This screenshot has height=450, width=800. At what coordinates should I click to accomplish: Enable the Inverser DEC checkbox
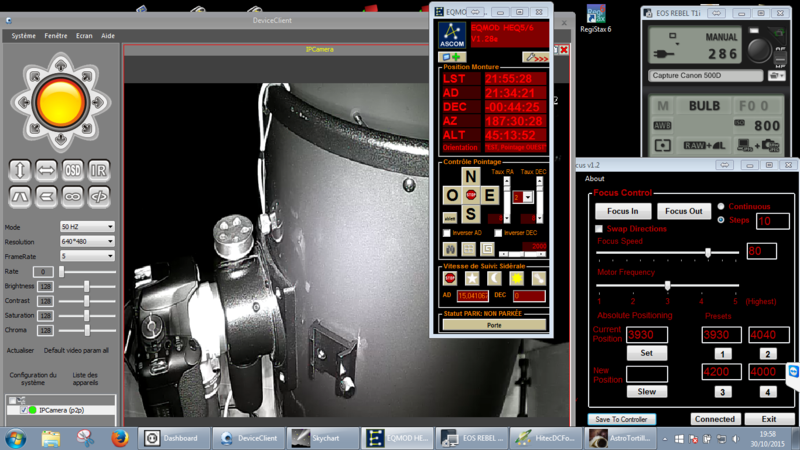[x=498, y=233]
